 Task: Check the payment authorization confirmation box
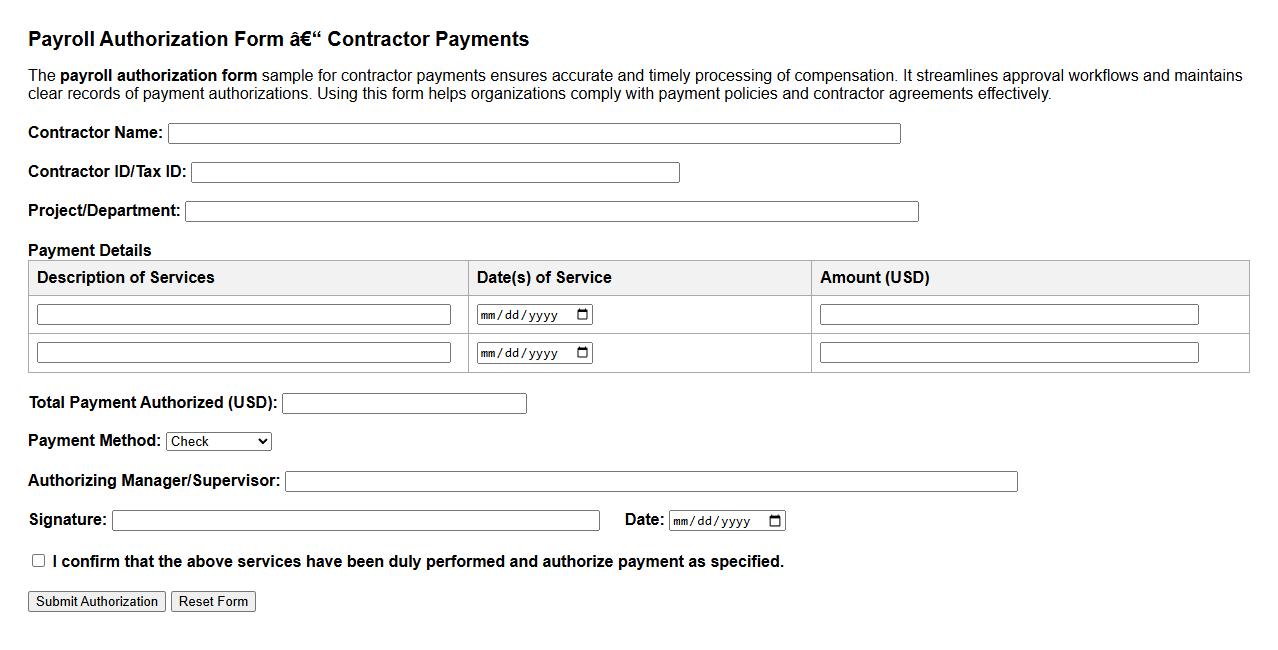click(x=38, y=560)
